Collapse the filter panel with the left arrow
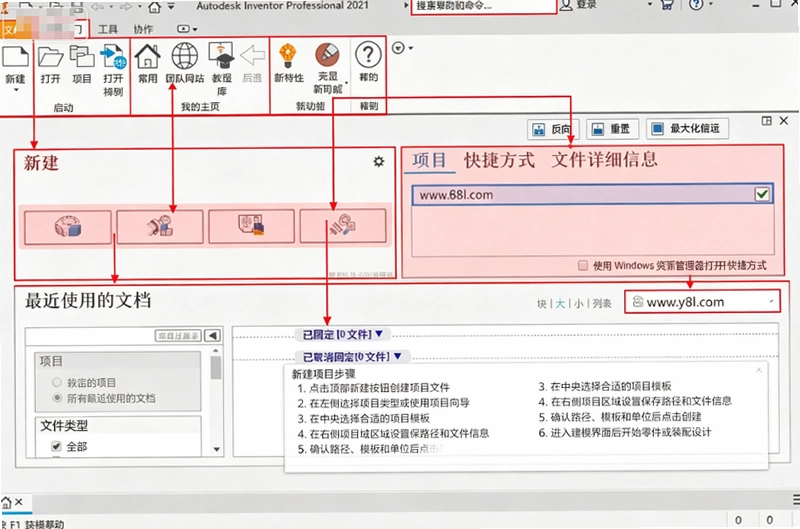 pyautogui.click(x=213, y=335)
